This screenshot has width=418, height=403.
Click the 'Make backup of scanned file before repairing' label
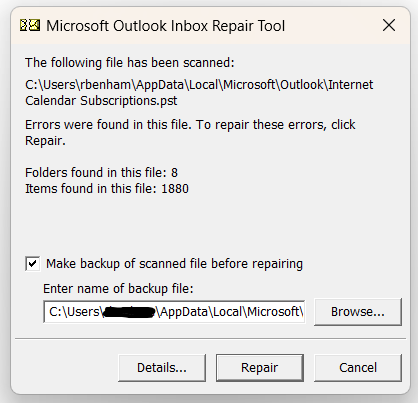coord(174,264)
